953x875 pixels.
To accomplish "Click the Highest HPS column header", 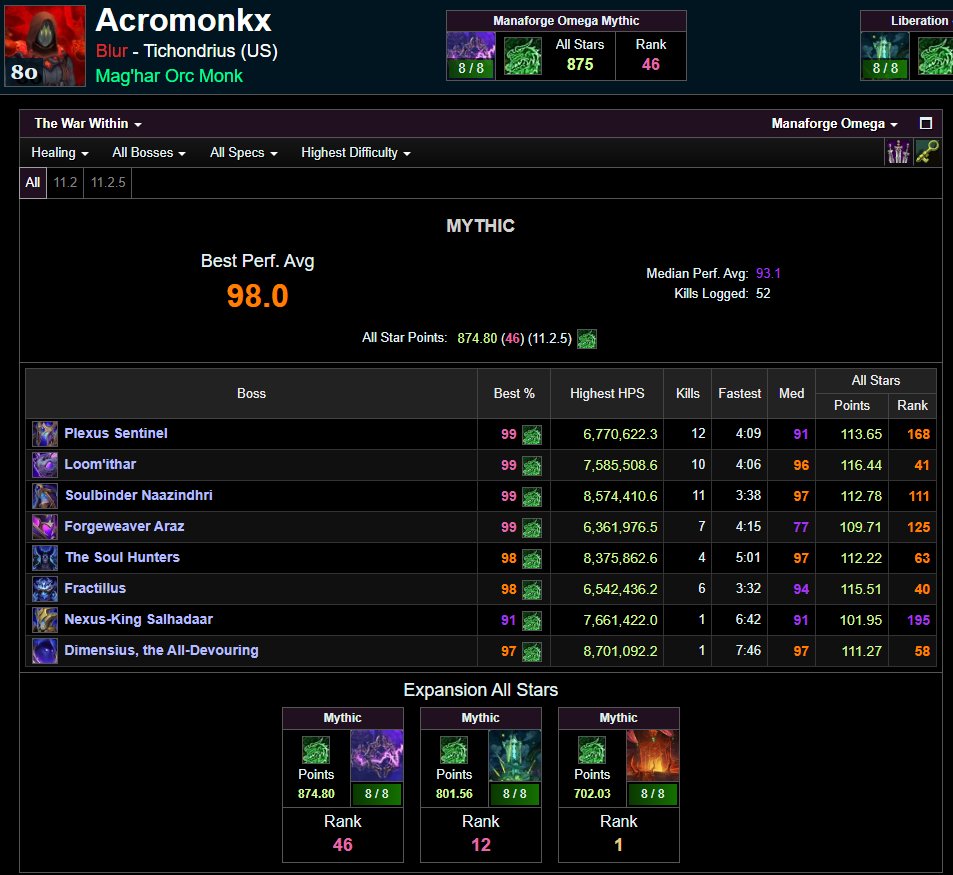I will point(607,393).
